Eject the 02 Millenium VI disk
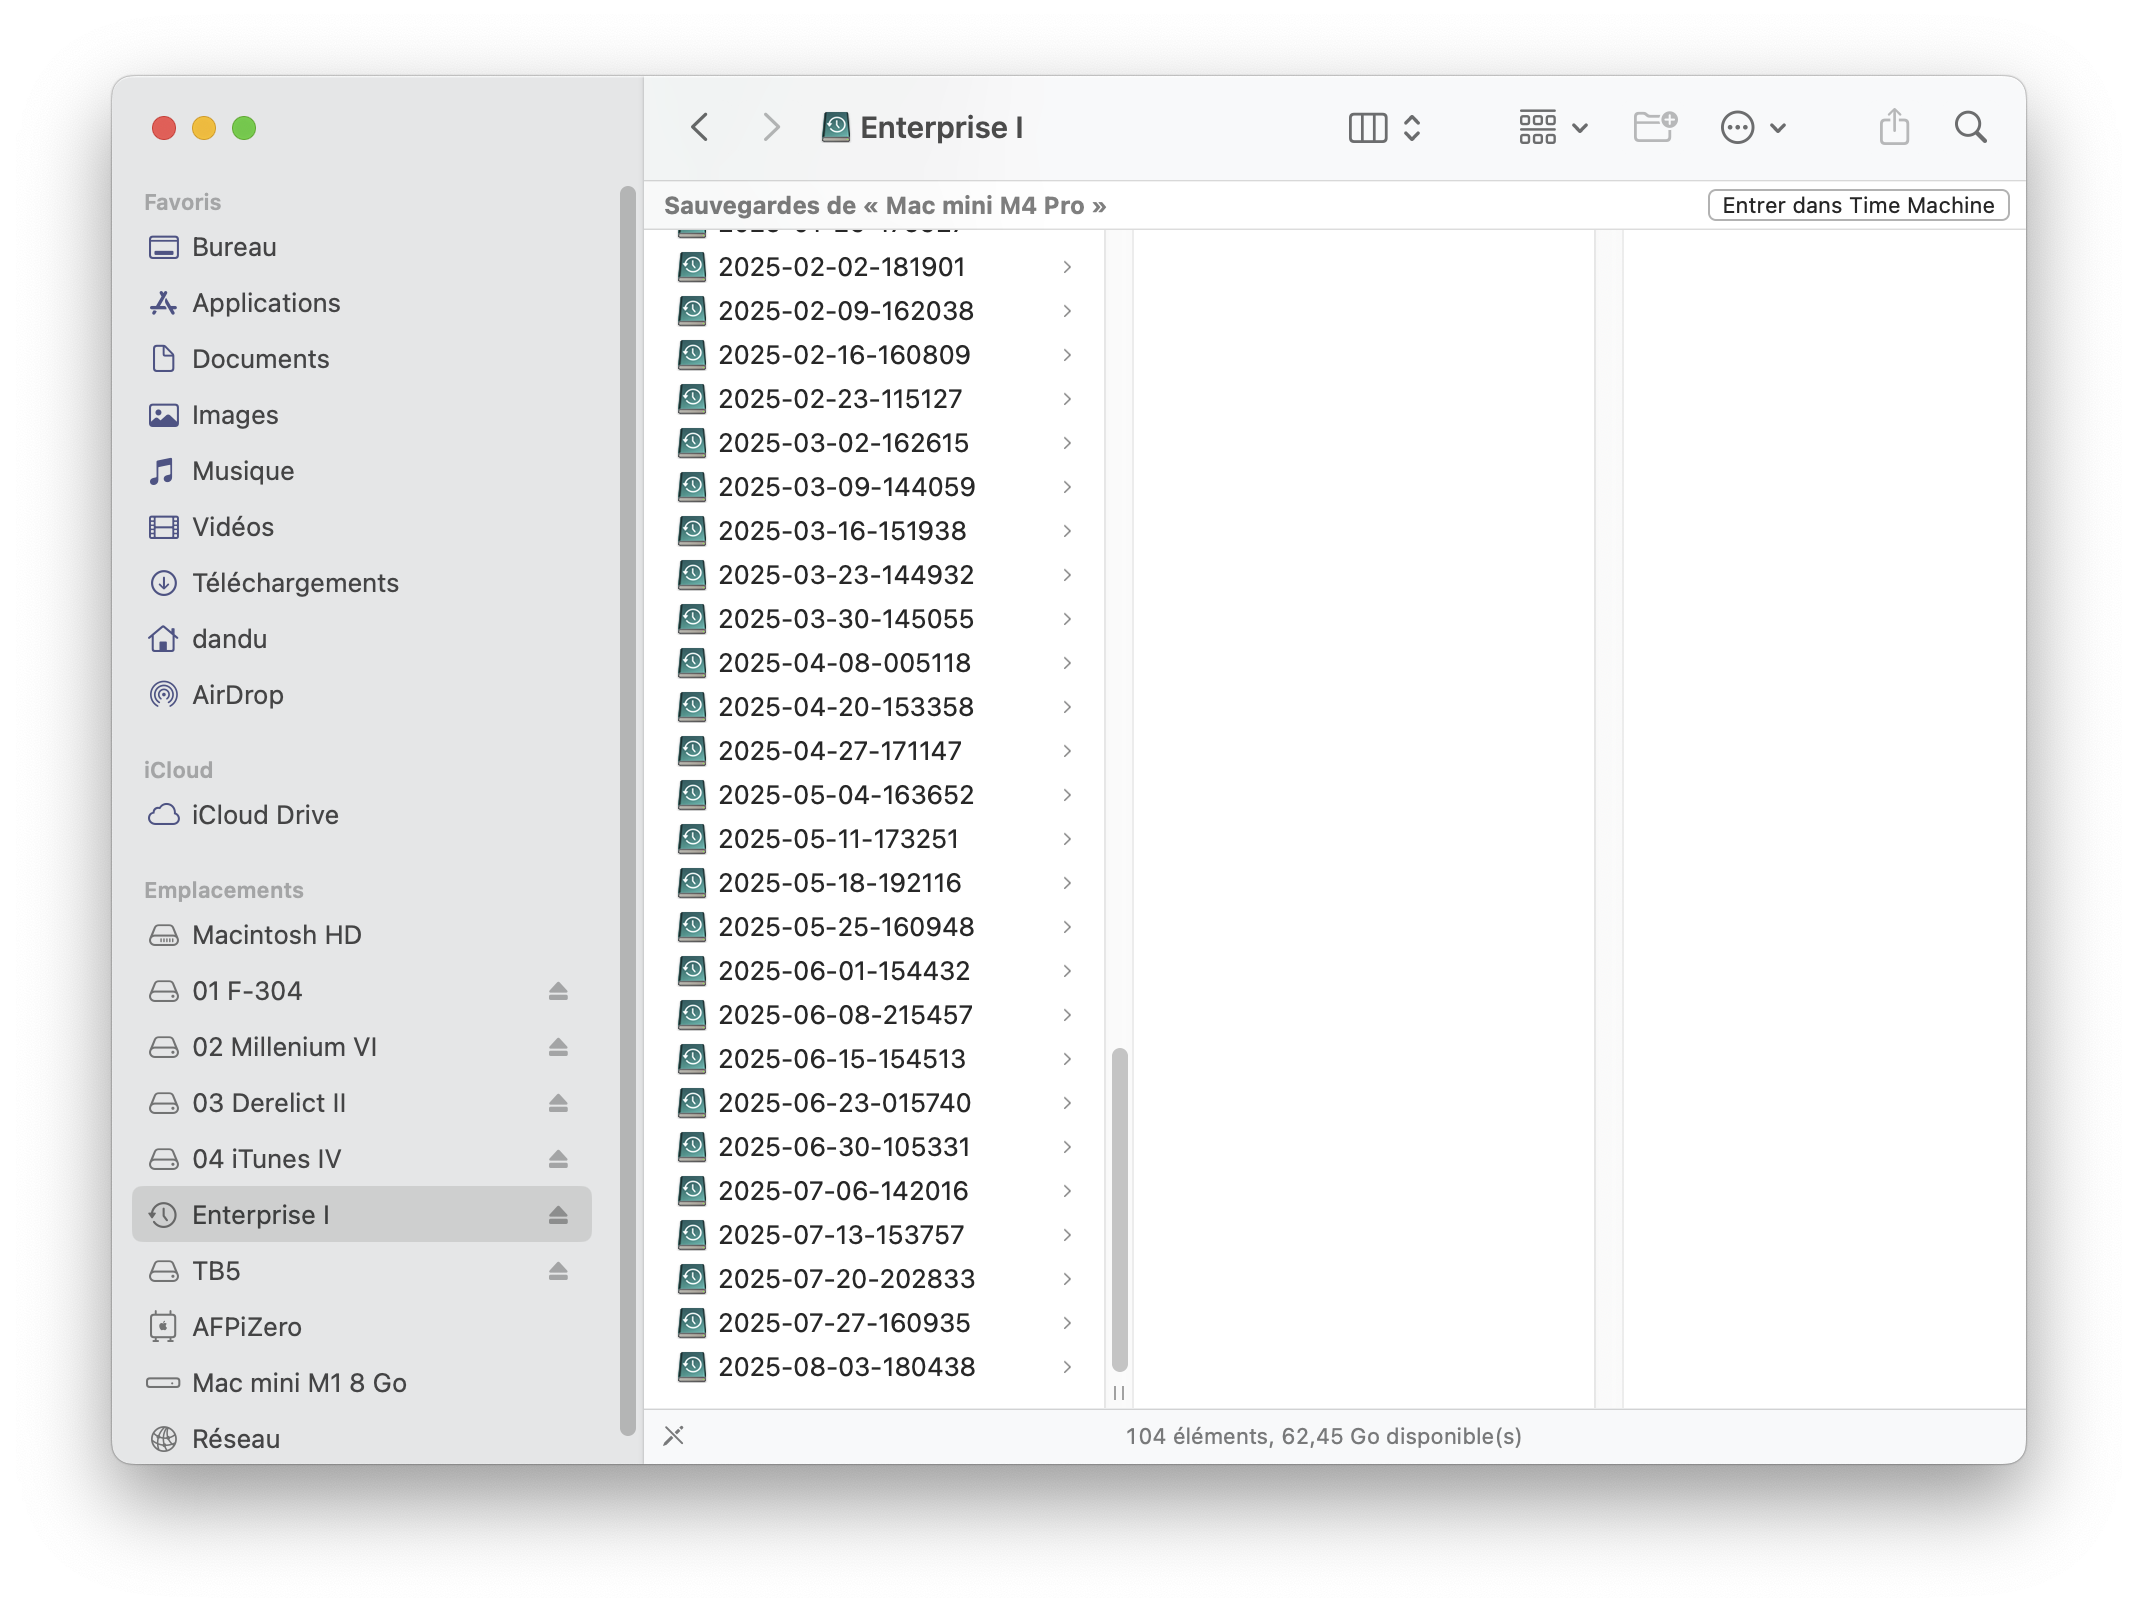 [558, 1047]
